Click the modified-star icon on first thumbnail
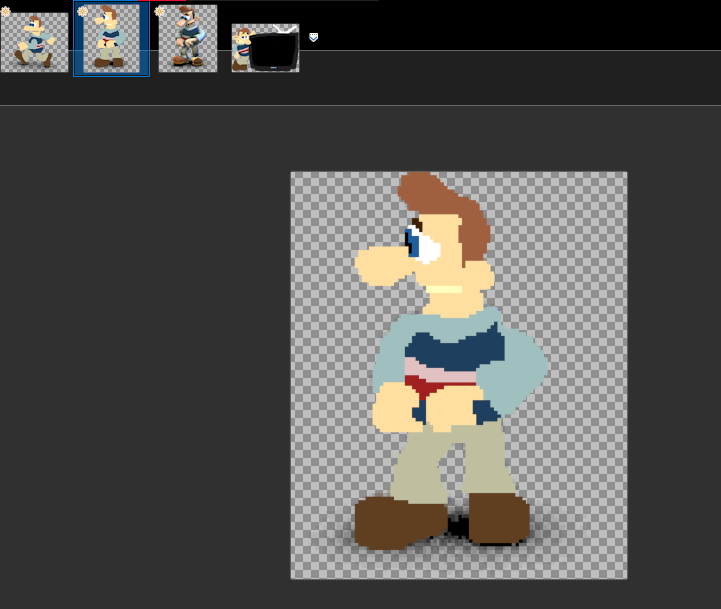This screenshot has height=609, width=721. point(6,11)
